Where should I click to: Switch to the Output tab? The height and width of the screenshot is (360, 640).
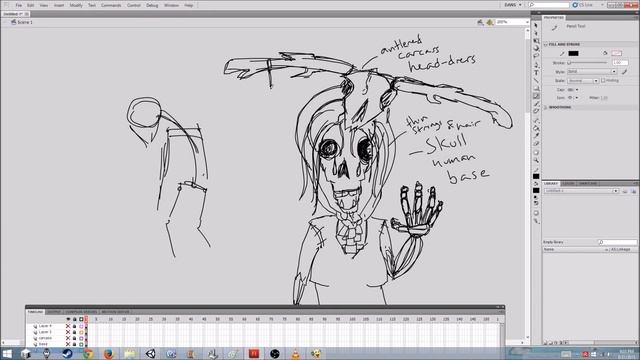53,312
